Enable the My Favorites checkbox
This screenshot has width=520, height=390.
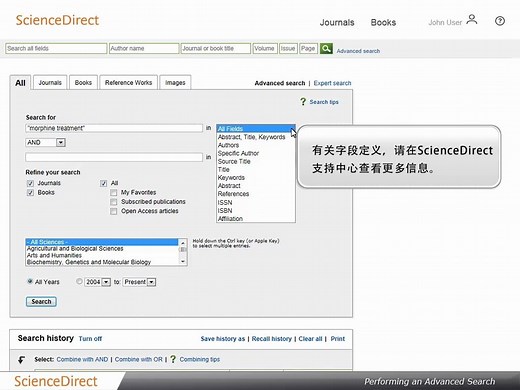[x=114, y=193]
